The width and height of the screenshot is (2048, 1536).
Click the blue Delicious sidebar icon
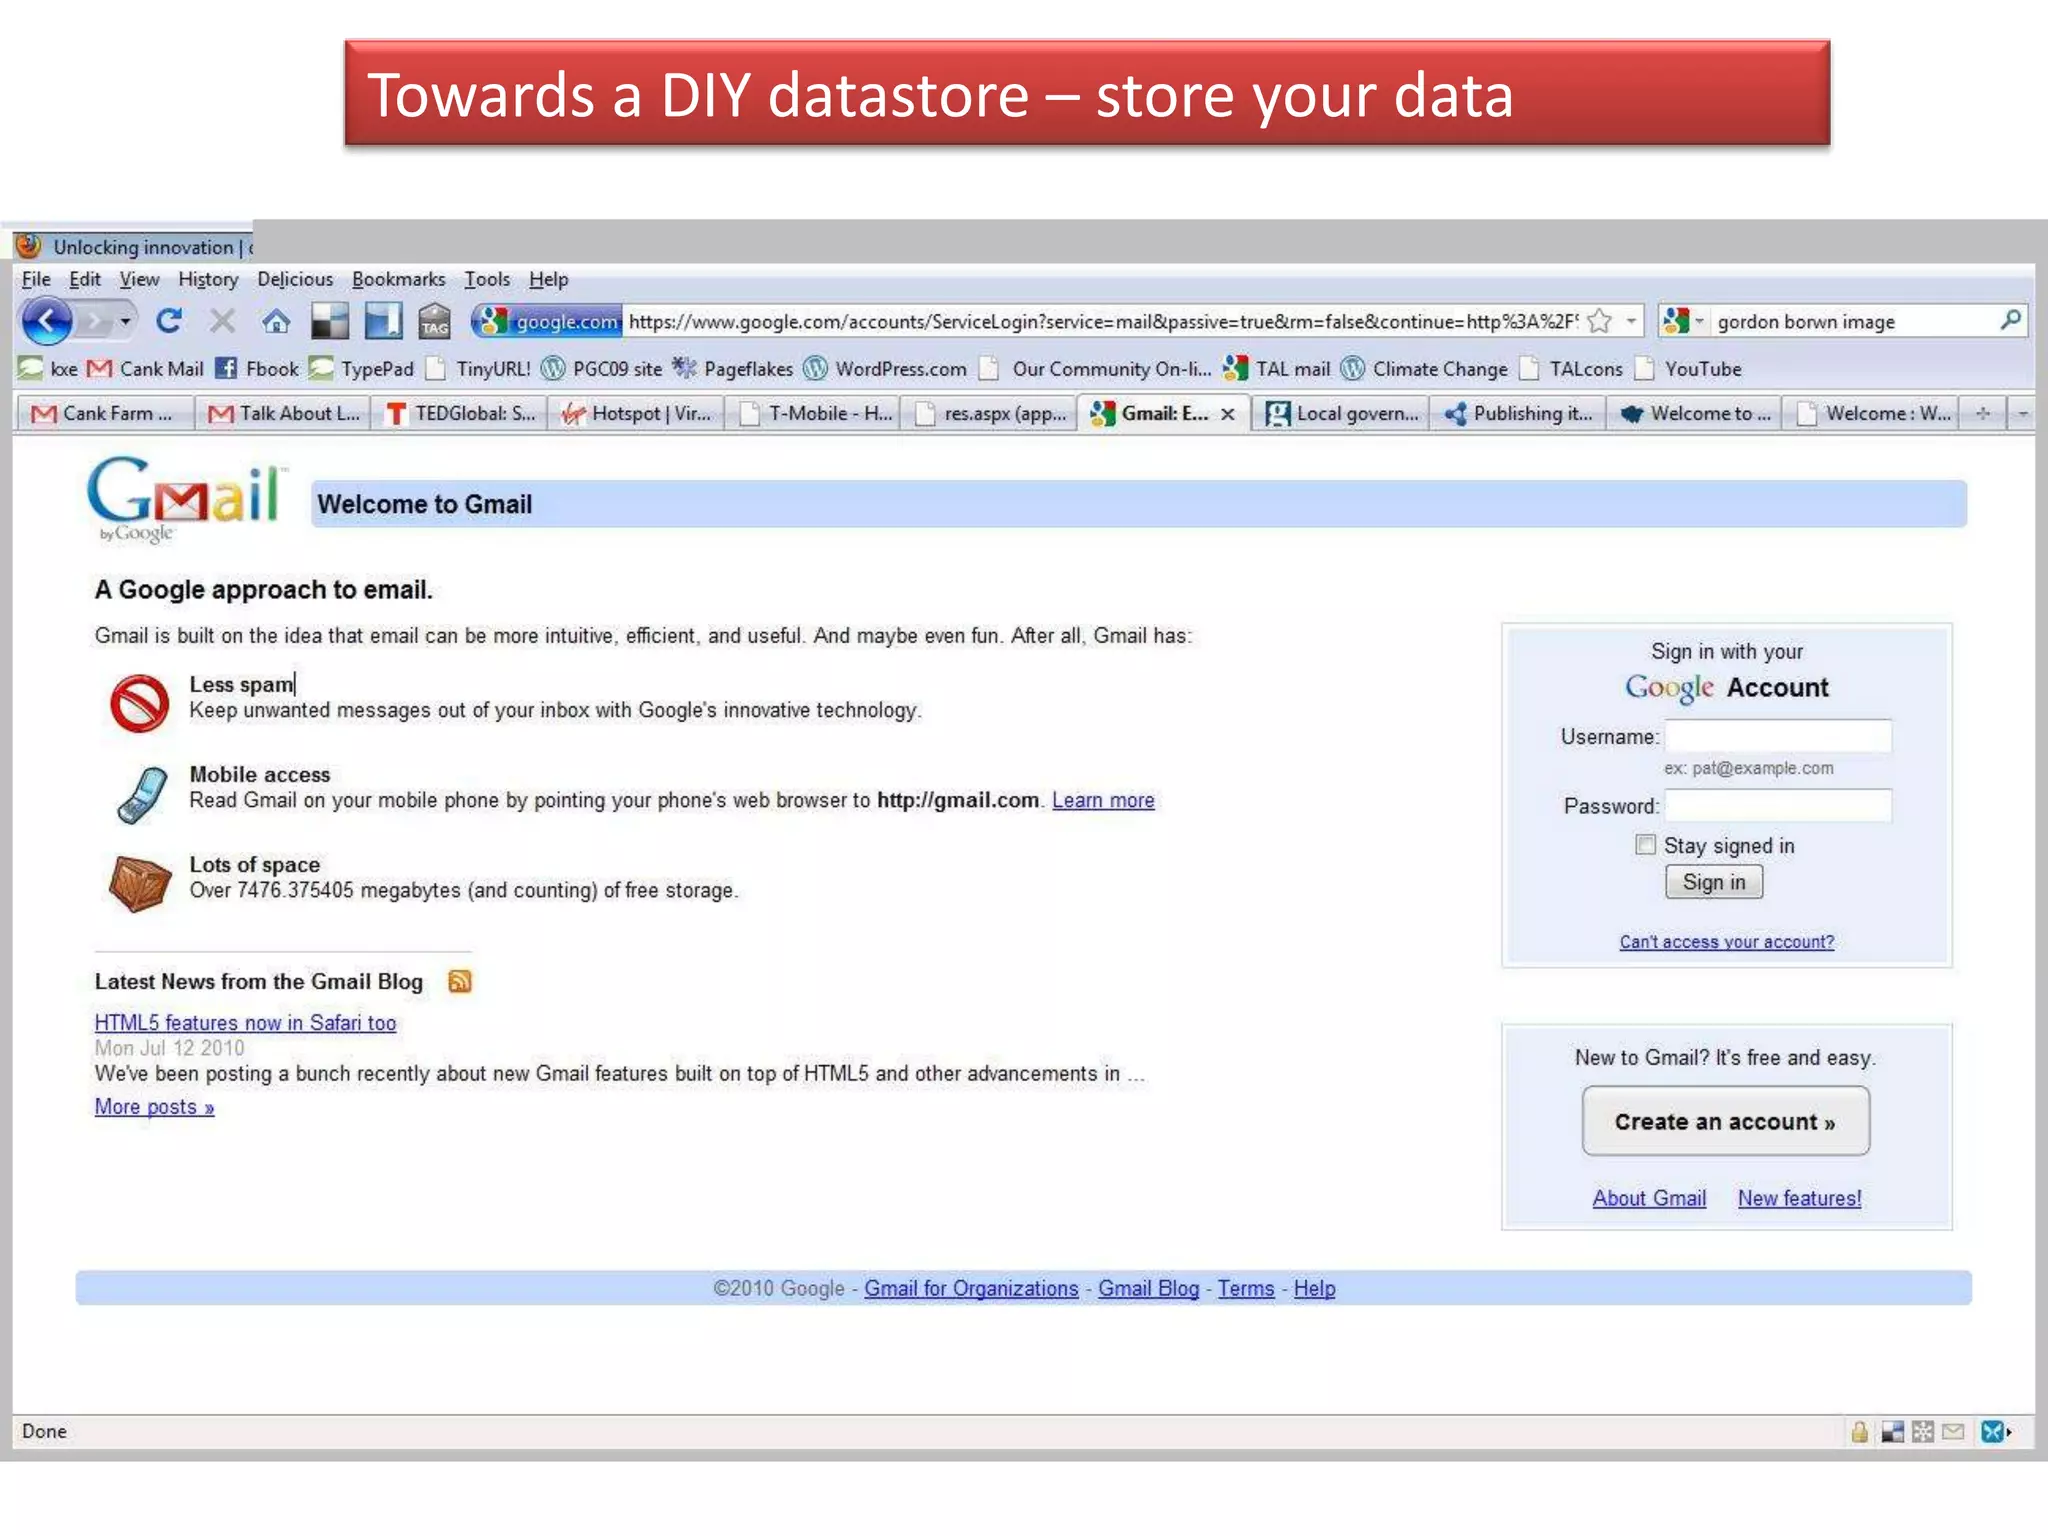pyautogui.click(x=382, y=321)
